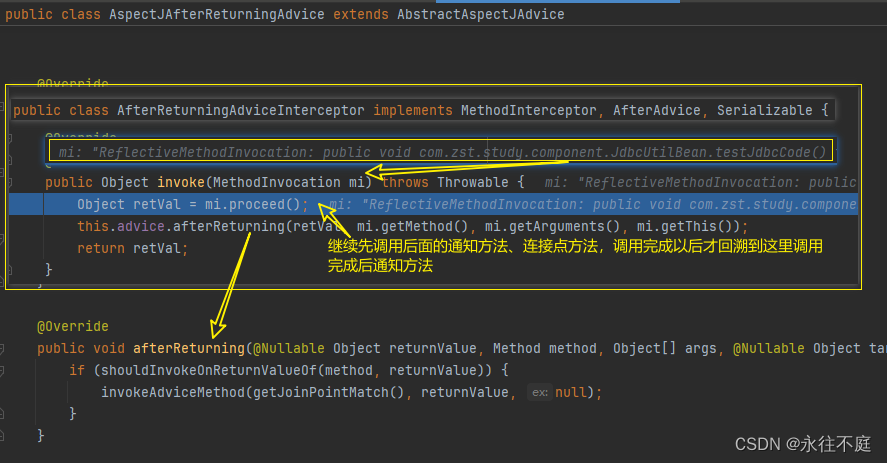The height and width of the screenshot is (463, 887).
Task: Click the null argument
Action: click(571, 392)
